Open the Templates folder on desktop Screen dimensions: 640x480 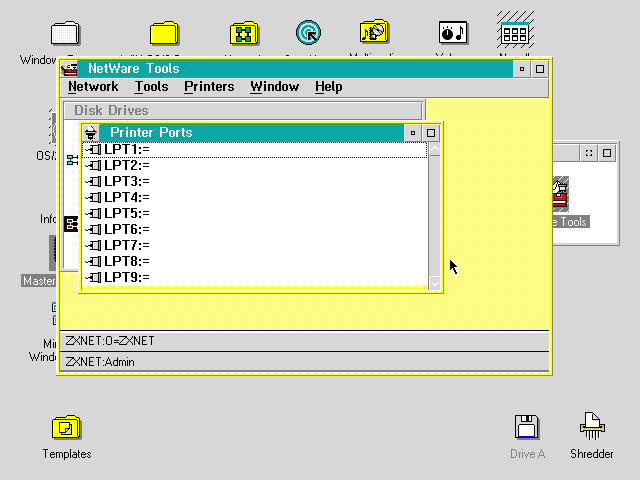pos(67,427)
